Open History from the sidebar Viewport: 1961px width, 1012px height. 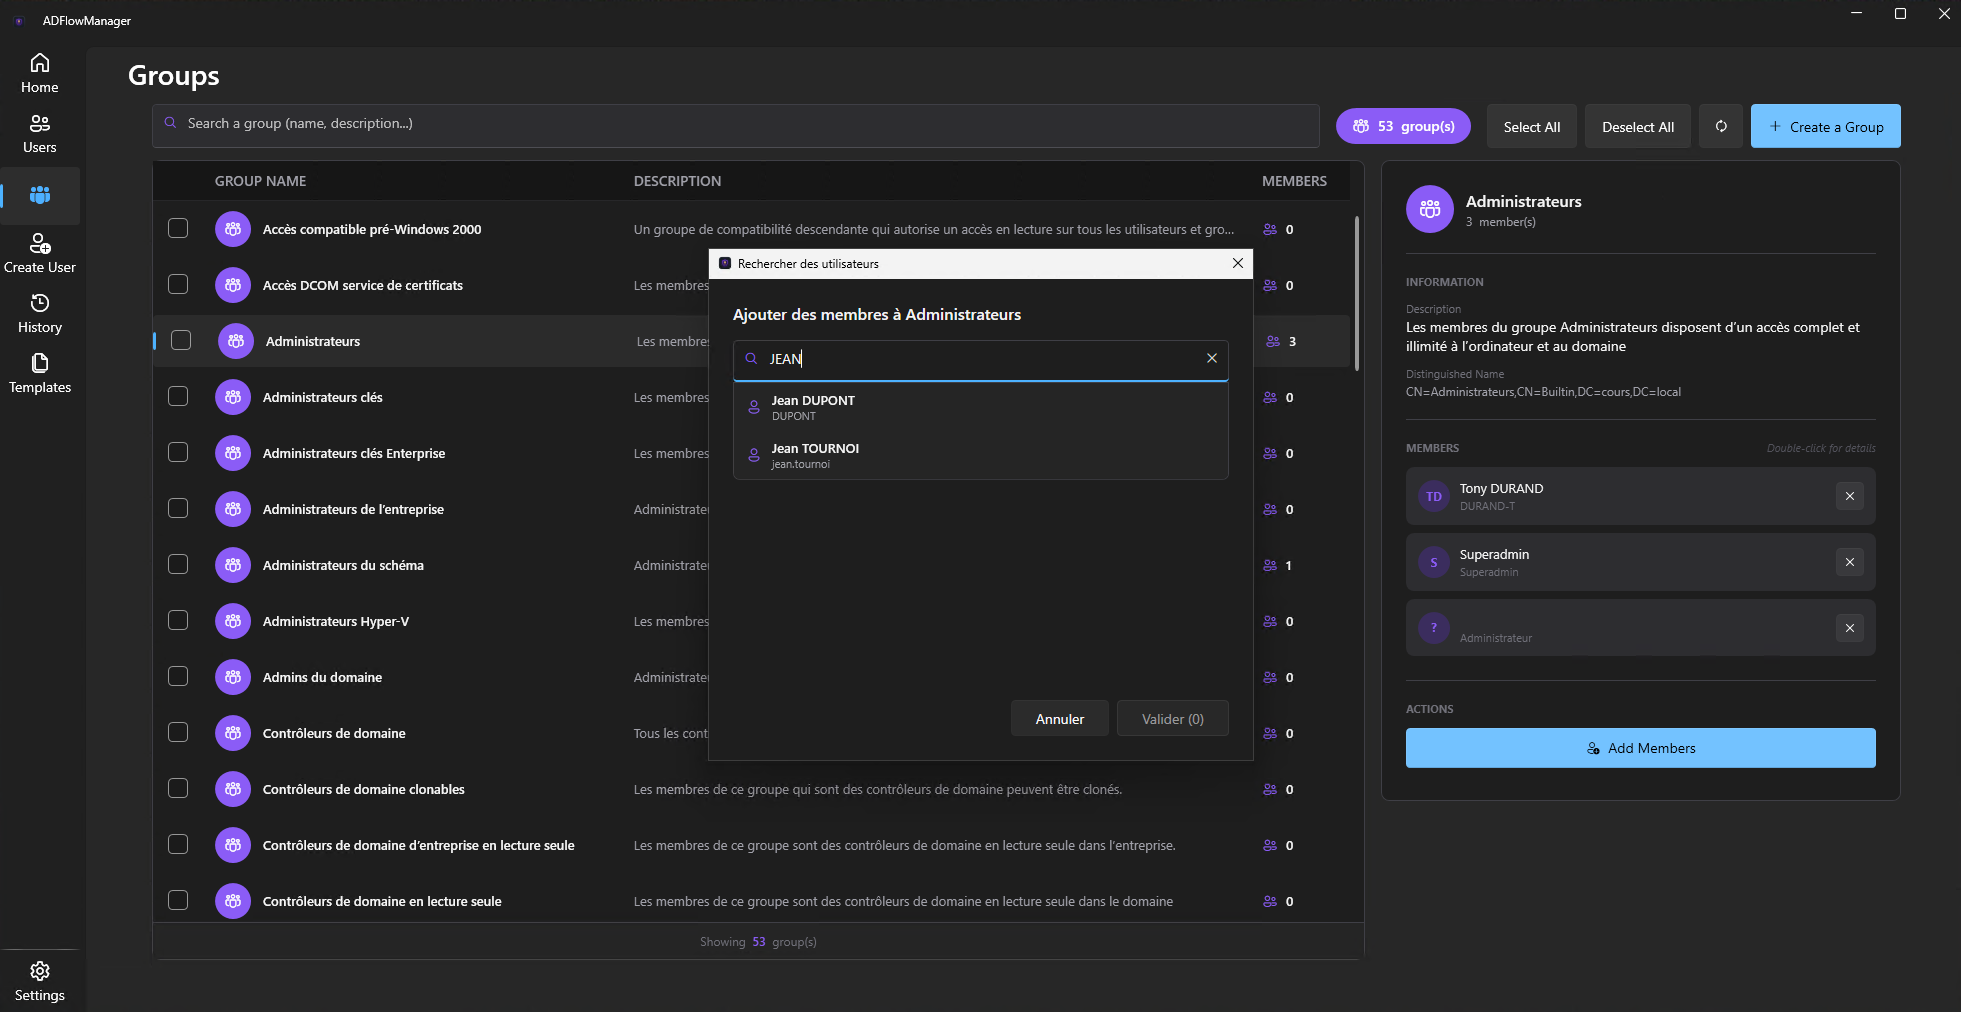39,313
